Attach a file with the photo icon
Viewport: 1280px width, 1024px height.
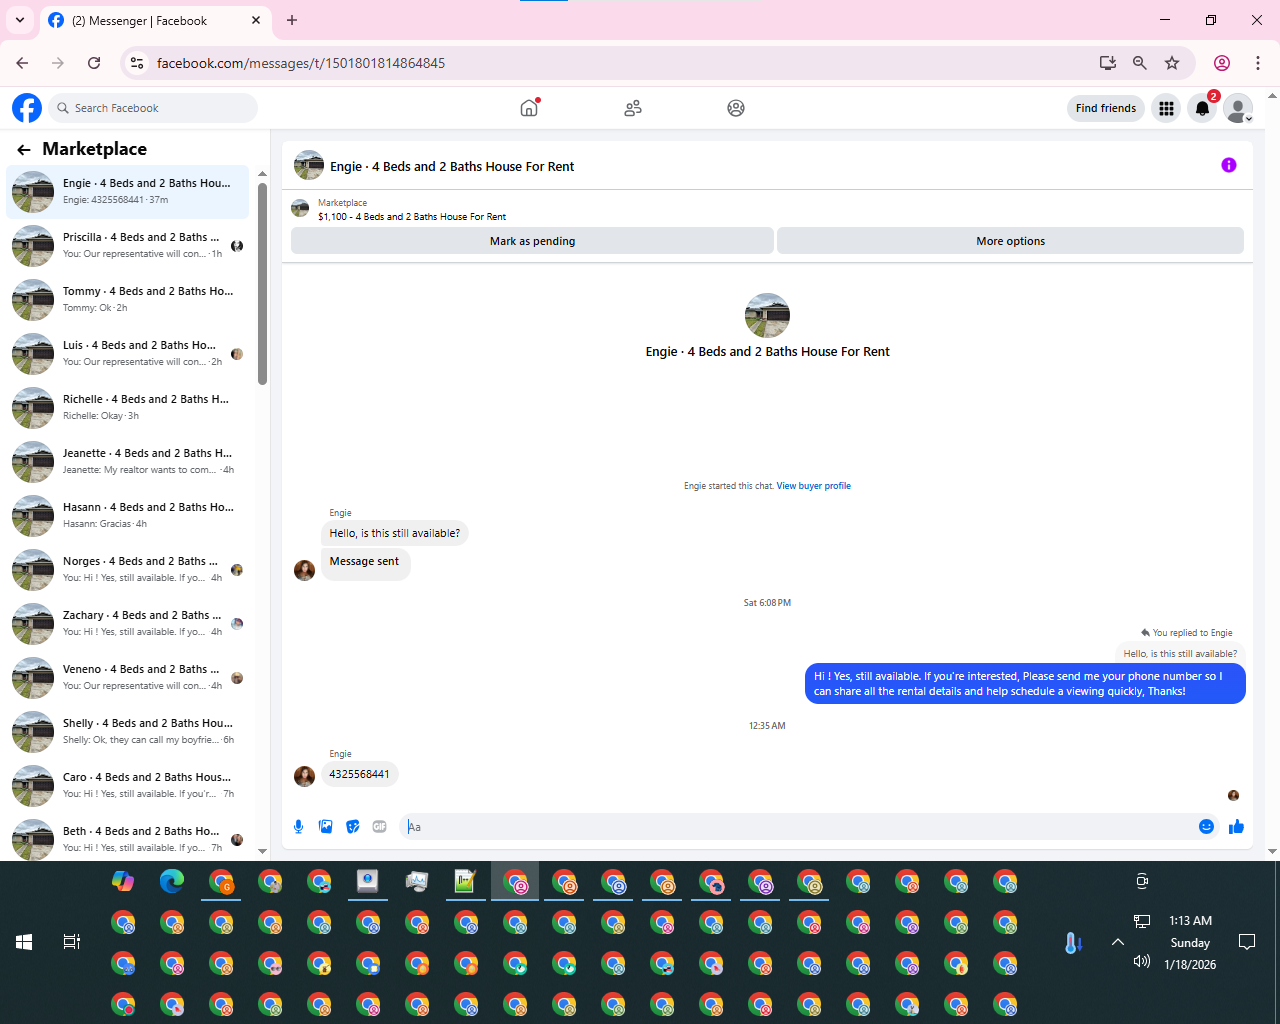[325, 826]
